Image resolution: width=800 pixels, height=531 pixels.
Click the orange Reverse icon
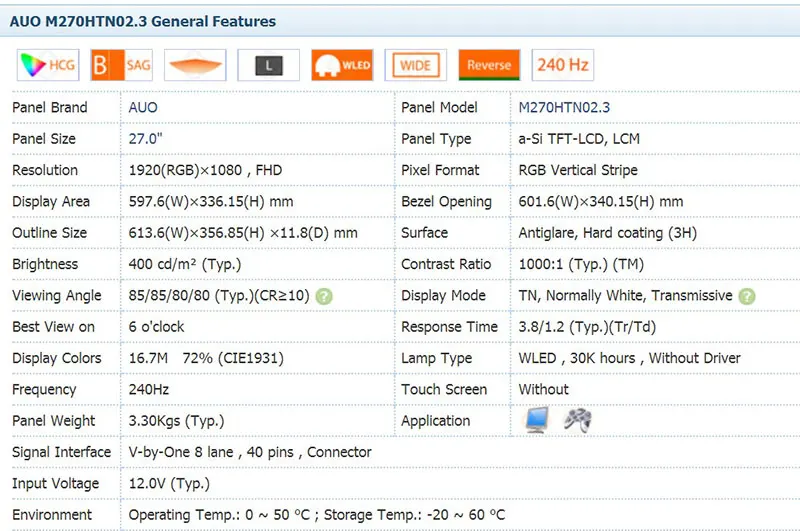(489, 65)
